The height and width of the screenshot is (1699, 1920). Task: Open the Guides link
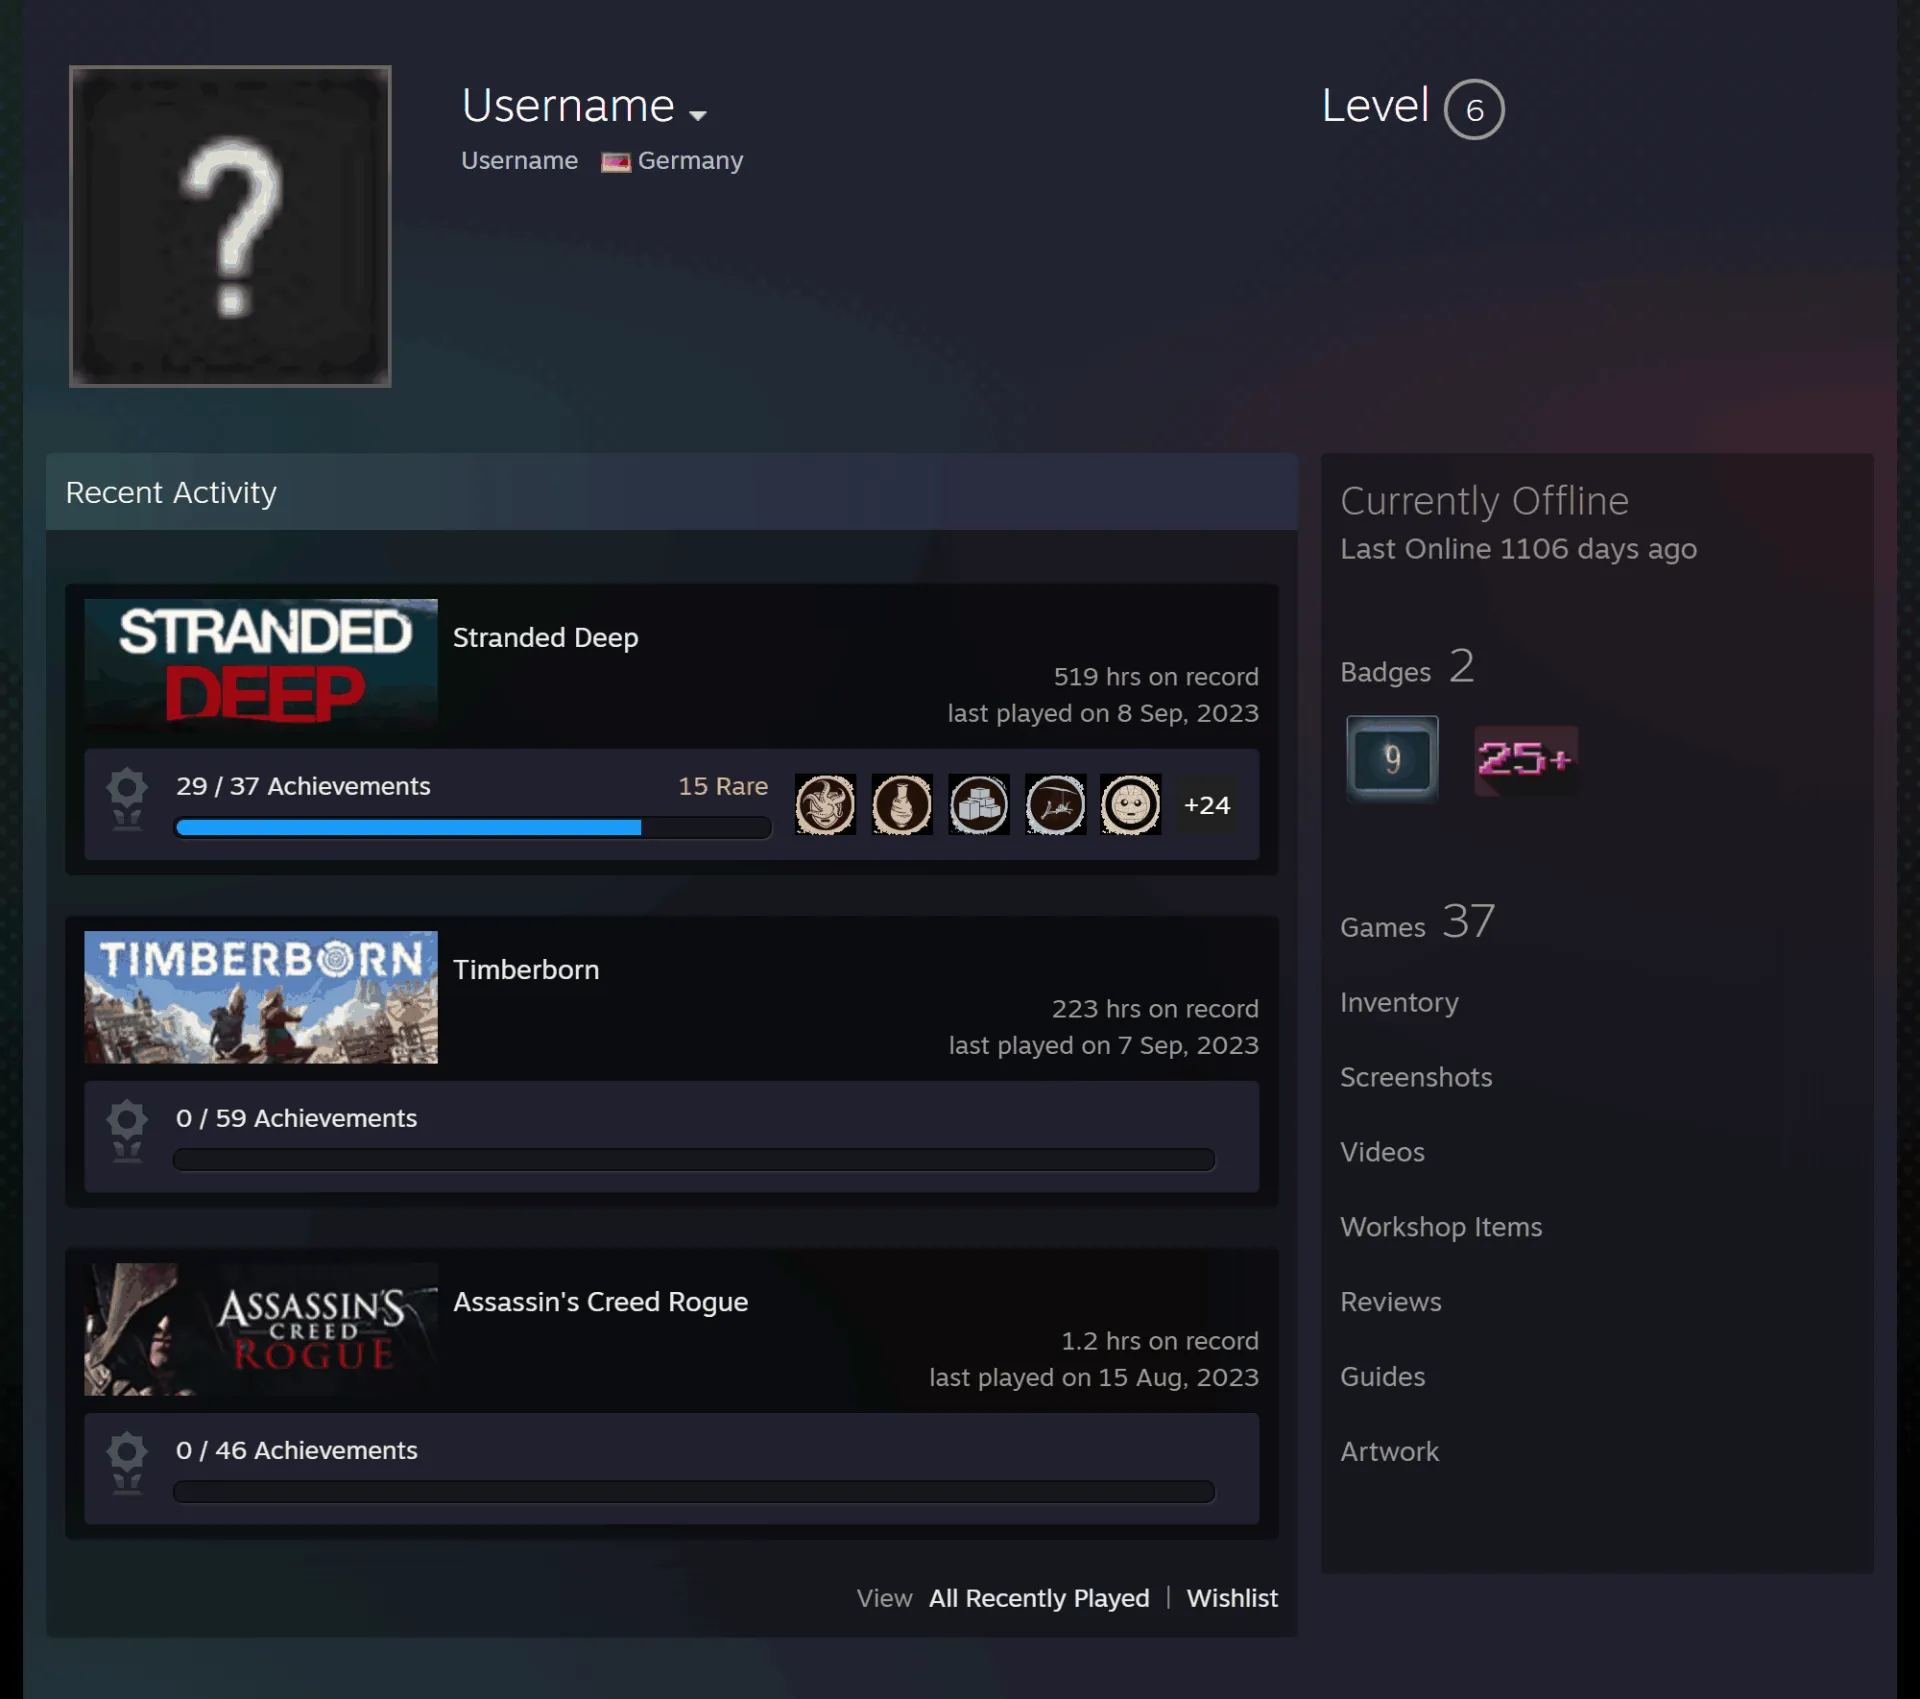1383,1377
